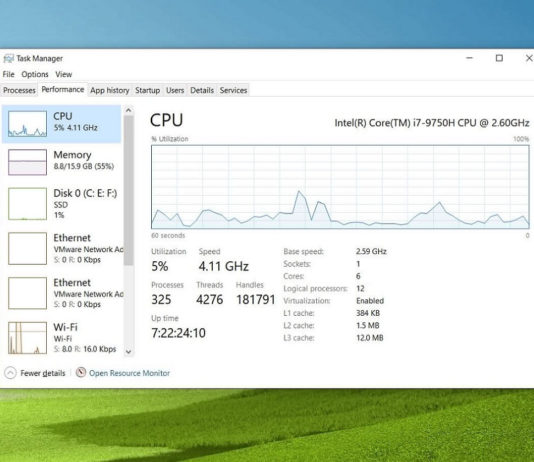Click the Resource Monitor gauge icon
The height and width of the screenshot is (462, 534).
(x=81, y=372)
